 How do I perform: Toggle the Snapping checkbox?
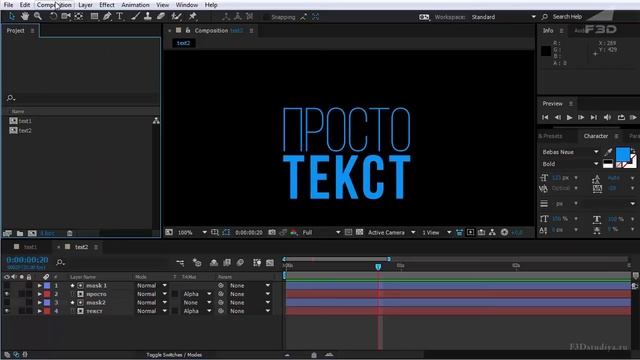[267, 17]
